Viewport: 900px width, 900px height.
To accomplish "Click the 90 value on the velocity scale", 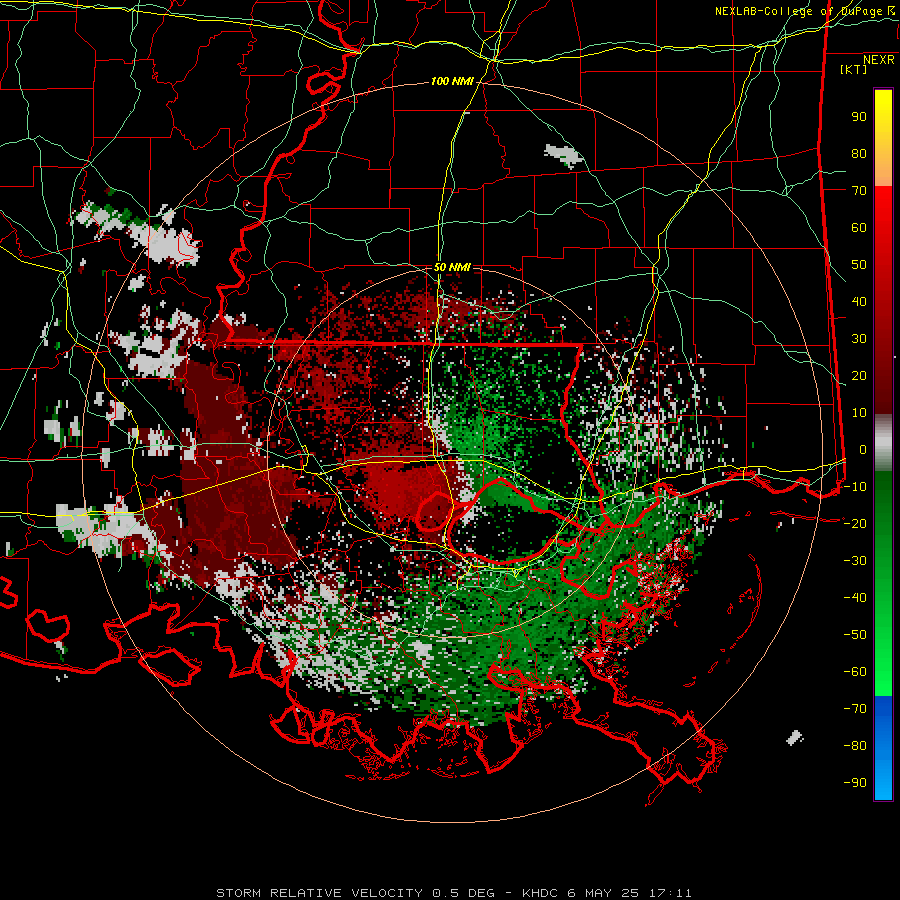I will click(859, 117).
